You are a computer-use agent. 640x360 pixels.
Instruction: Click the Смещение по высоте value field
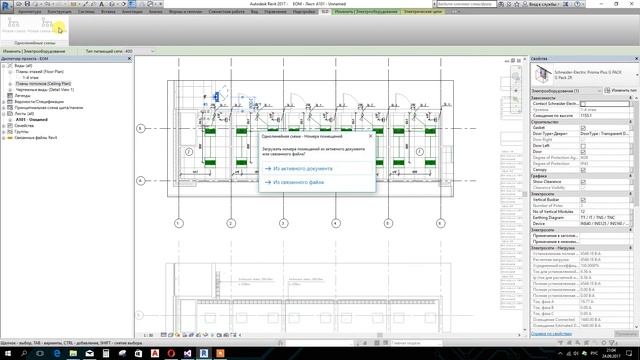pyautogui.click(x=604, y=116)
